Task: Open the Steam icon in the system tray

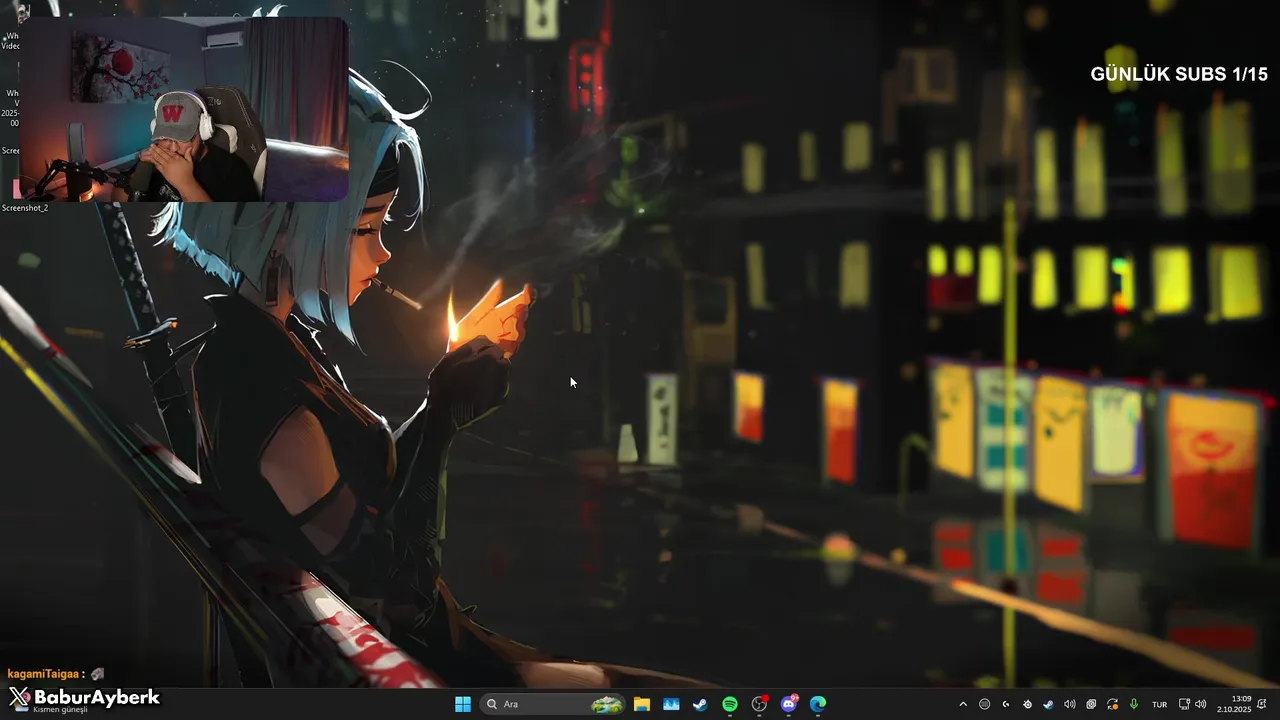Action: click(1048, 704)
